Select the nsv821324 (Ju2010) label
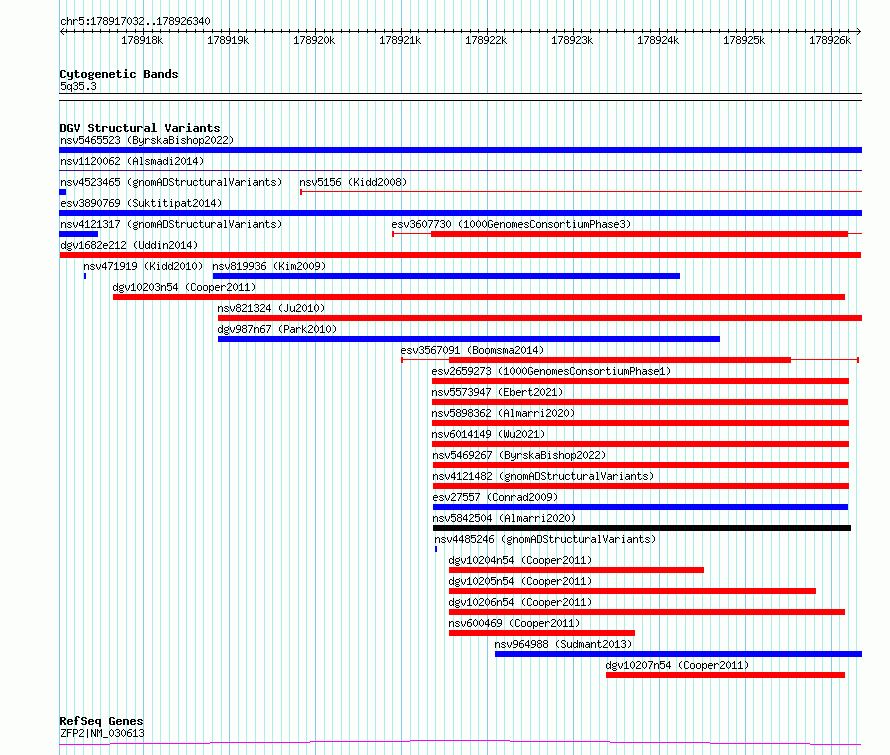The image size is (890, 755). point(271,308)
